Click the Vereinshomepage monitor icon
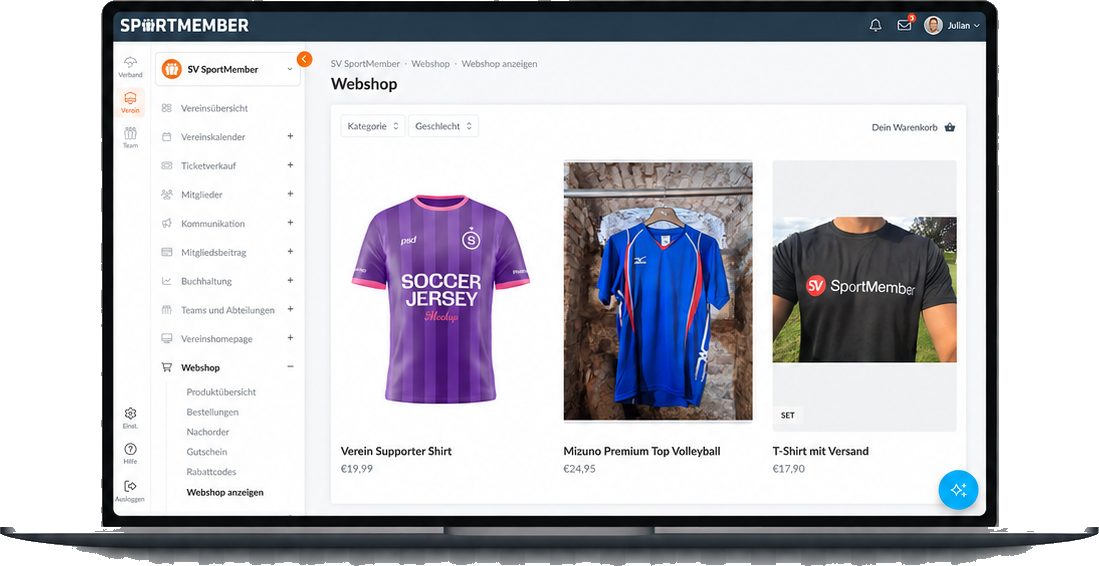The height and width of the screenshot is (566, 1099). click(x=167, y=338)
